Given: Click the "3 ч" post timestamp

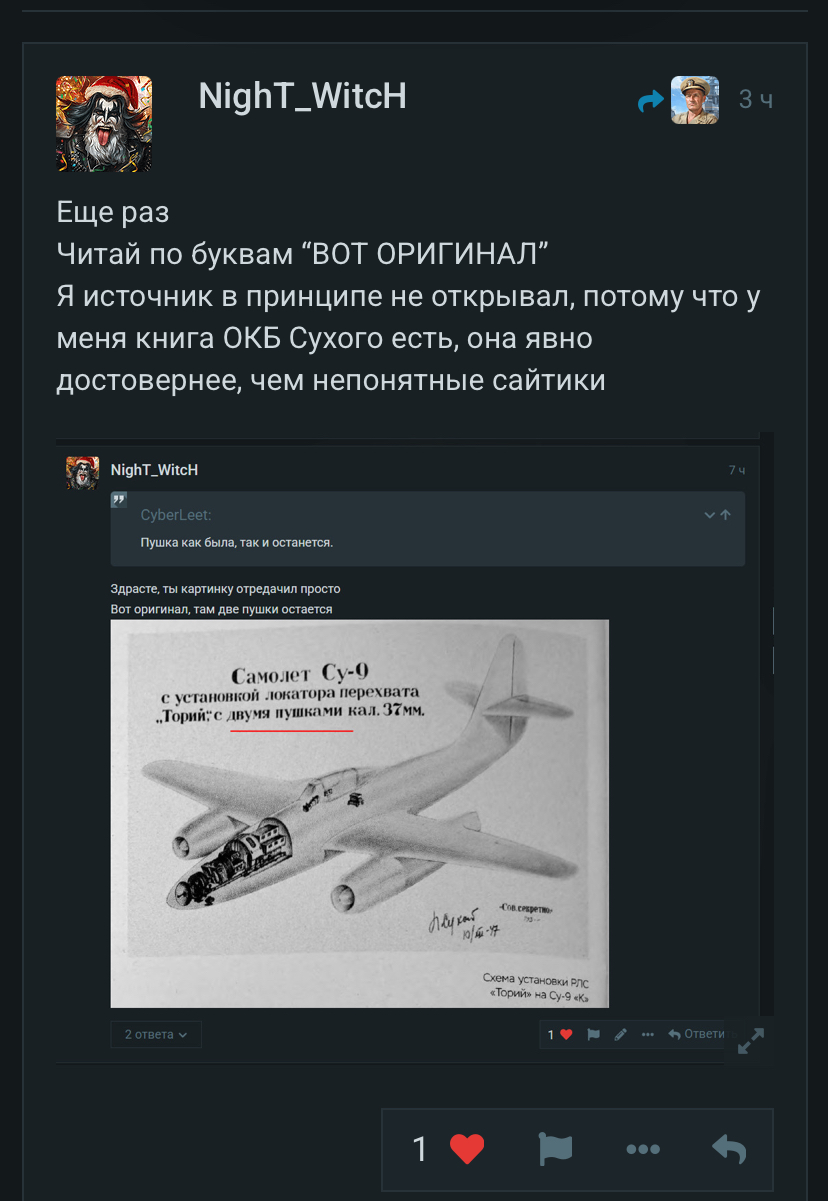Looking at the screenshot, I should pos(755,99).
